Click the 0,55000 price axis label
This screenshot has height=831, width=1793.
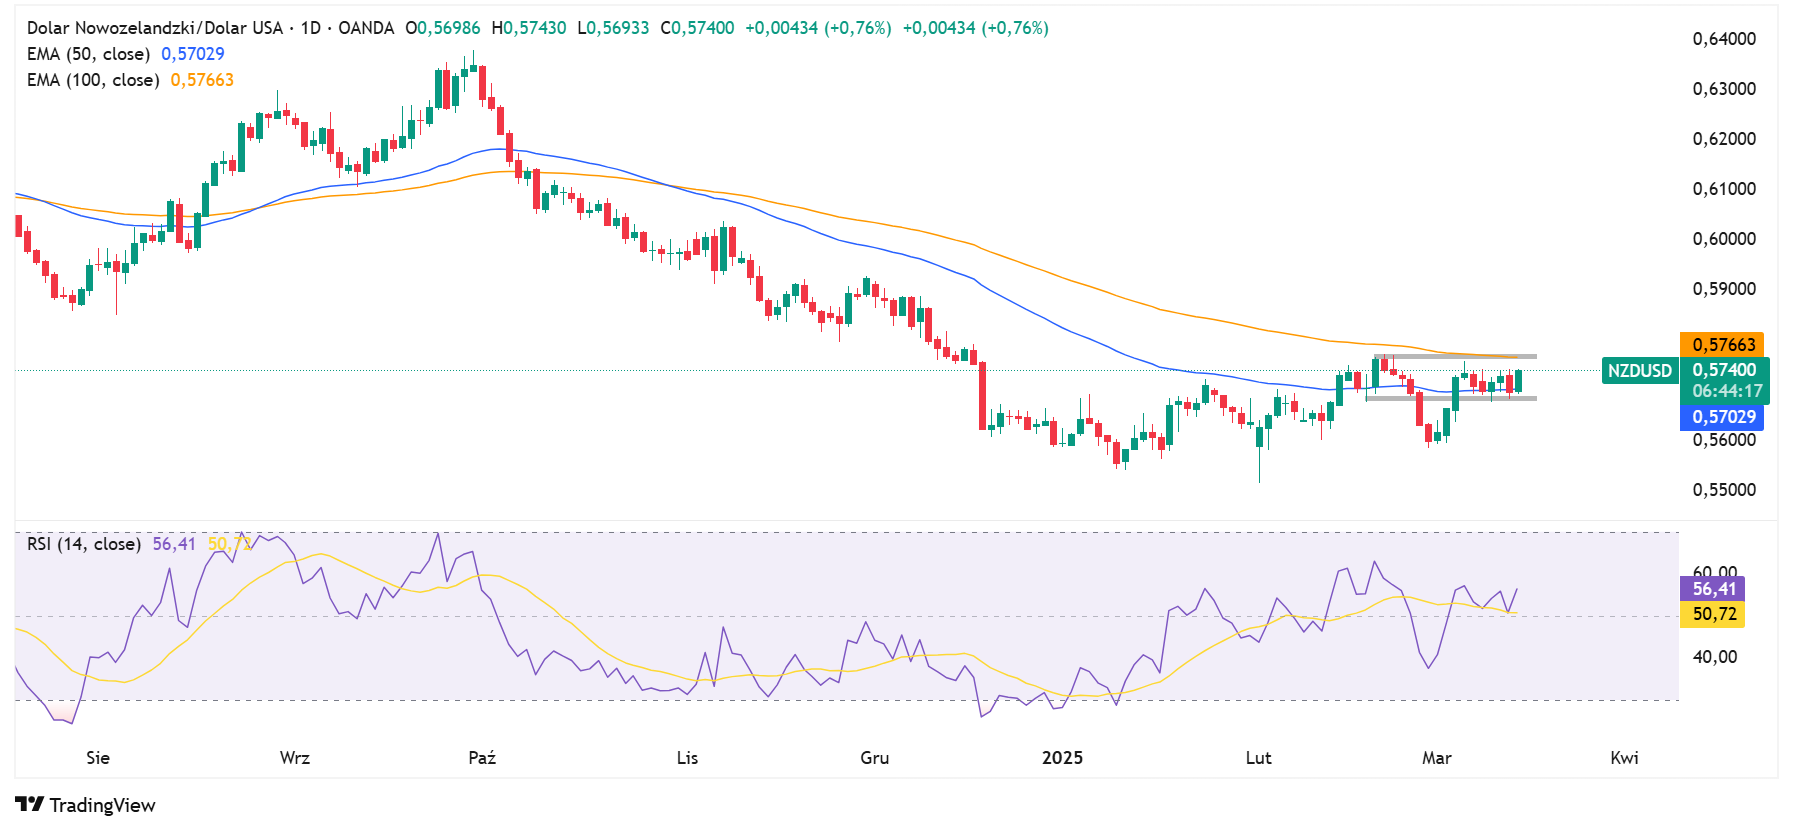click(1724, 490)
